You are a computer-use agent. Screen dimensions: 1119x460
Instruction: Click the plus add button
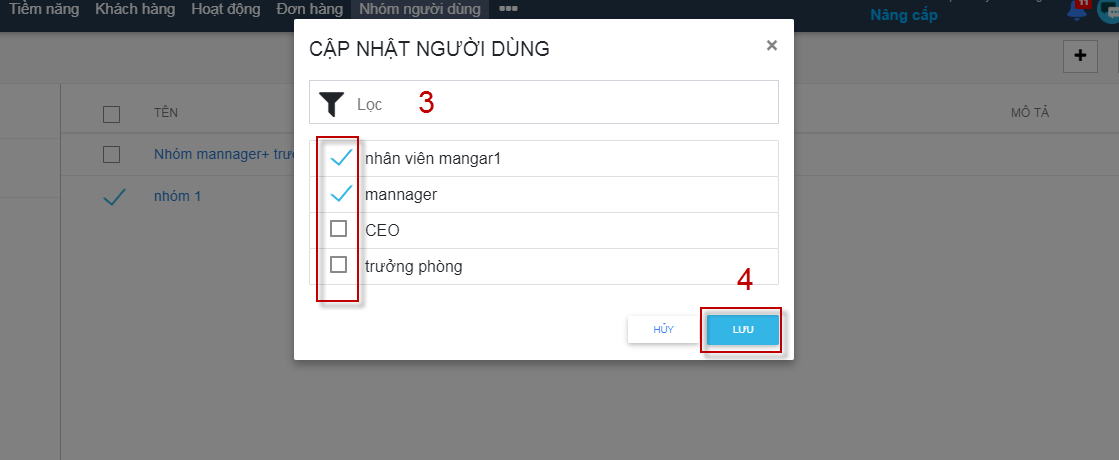pyautogui.click(x=1080, y=56)
